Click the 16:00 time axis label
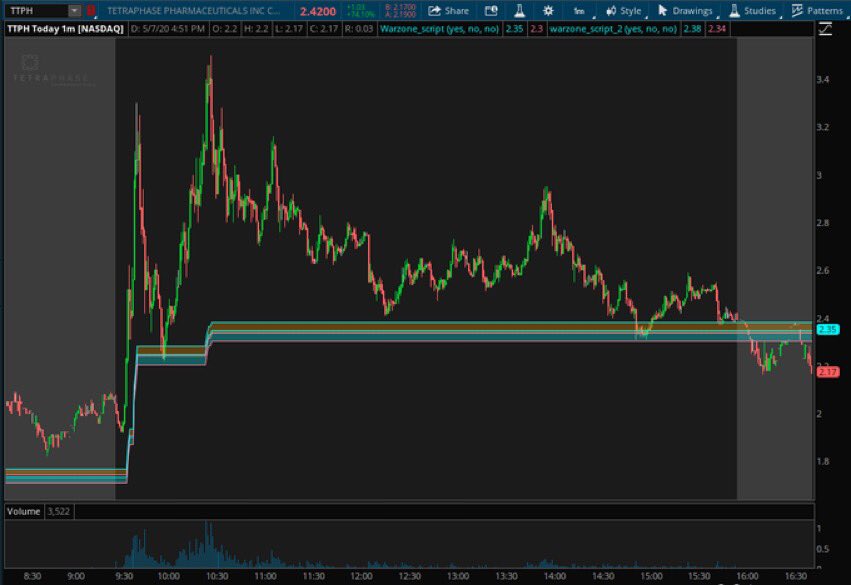This screenshot has width=851, height=585. pyautogui.click(x=747, y=576)
